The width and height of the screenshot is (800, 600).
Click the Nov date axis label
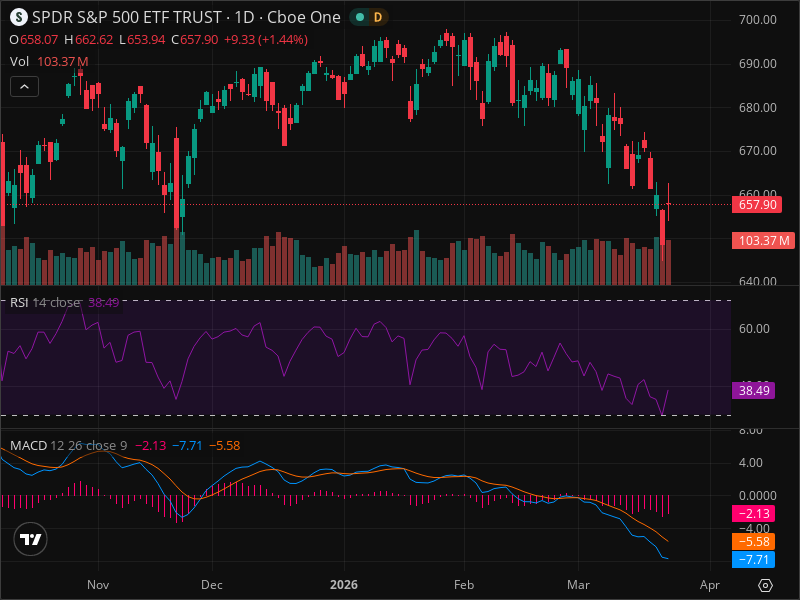[x=98, y=585]
